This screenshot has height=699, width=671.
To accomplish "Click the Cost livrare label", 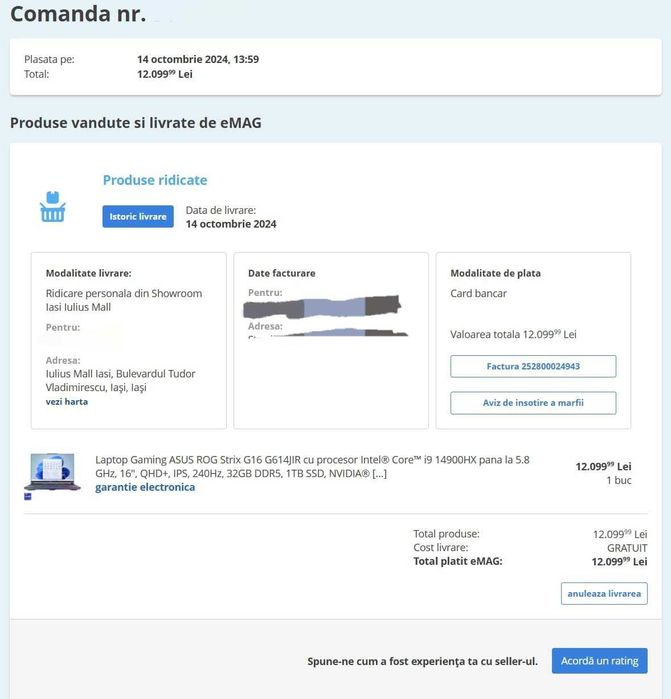I will (440, 547).
